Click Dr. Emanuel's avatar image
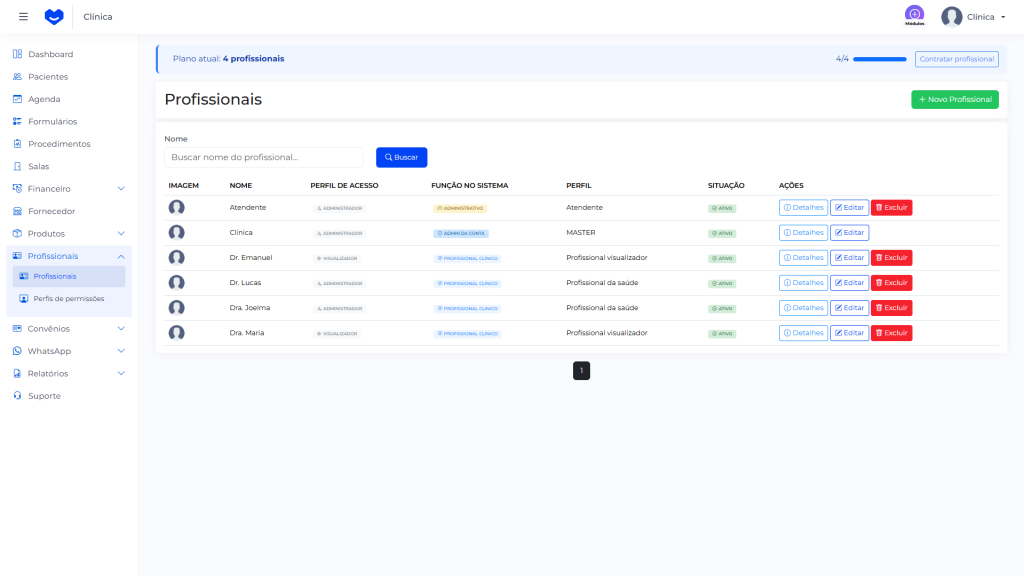Viewport: 1024px width, 576px height. click(177, 258)
